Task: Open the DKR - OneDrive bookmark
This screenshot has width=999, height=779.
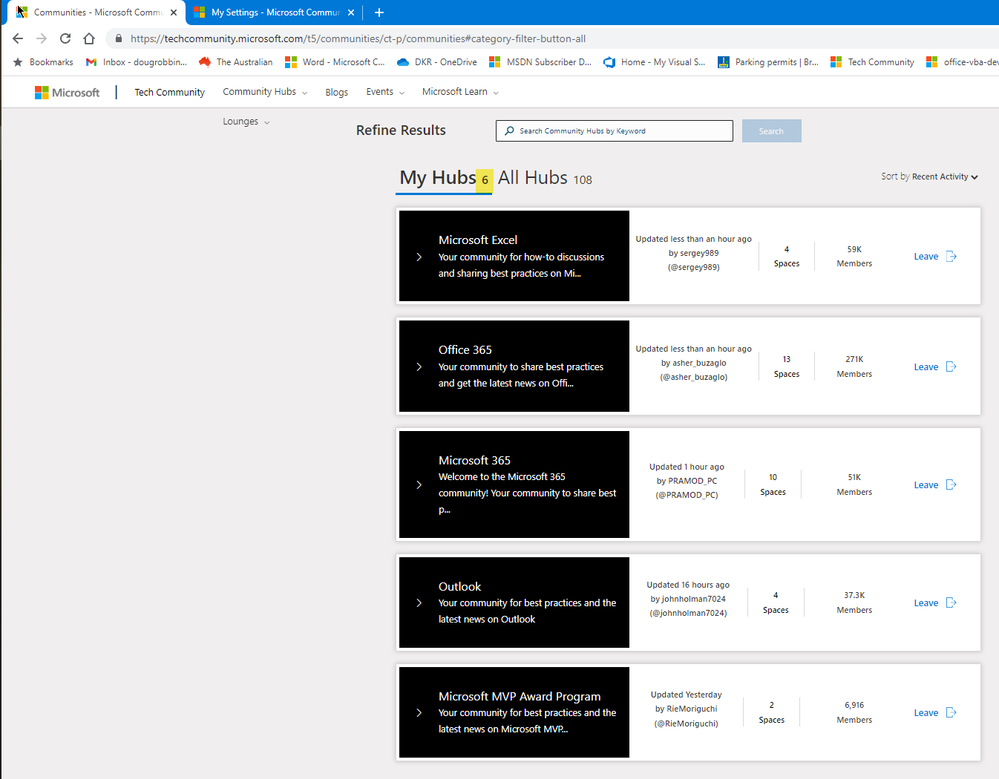Action: (437, 62)
